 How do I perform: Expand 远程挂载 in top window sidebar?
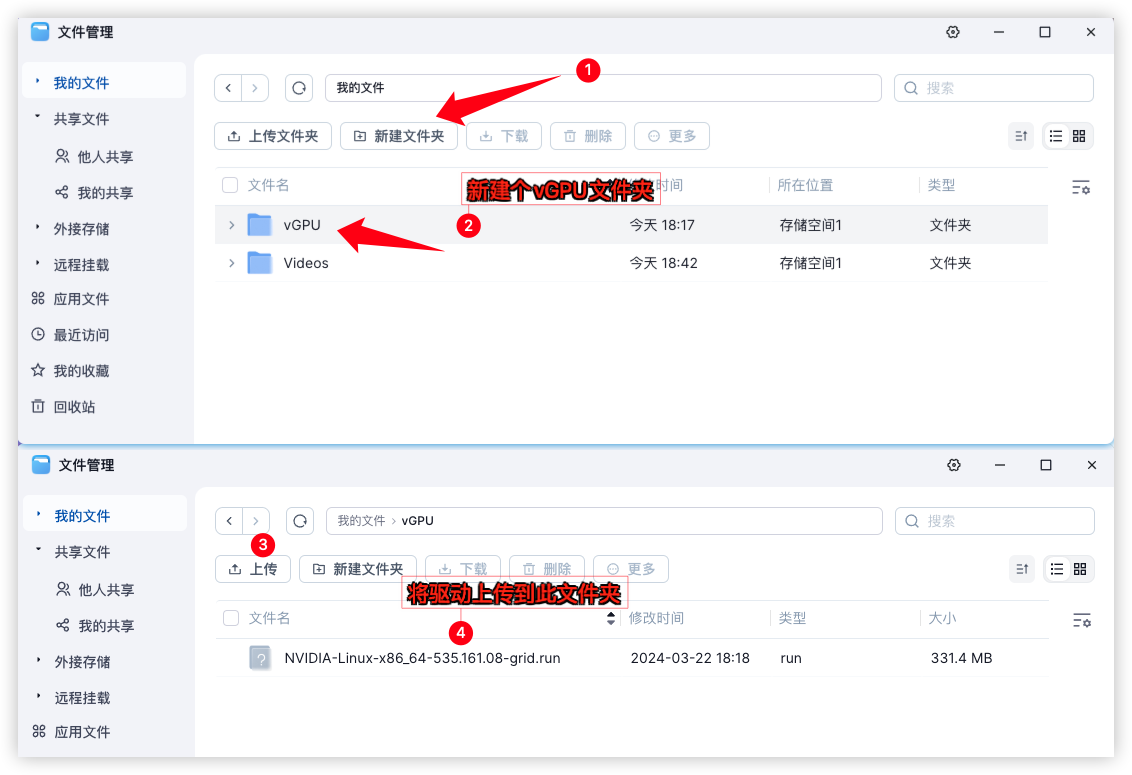coord(38,263)
